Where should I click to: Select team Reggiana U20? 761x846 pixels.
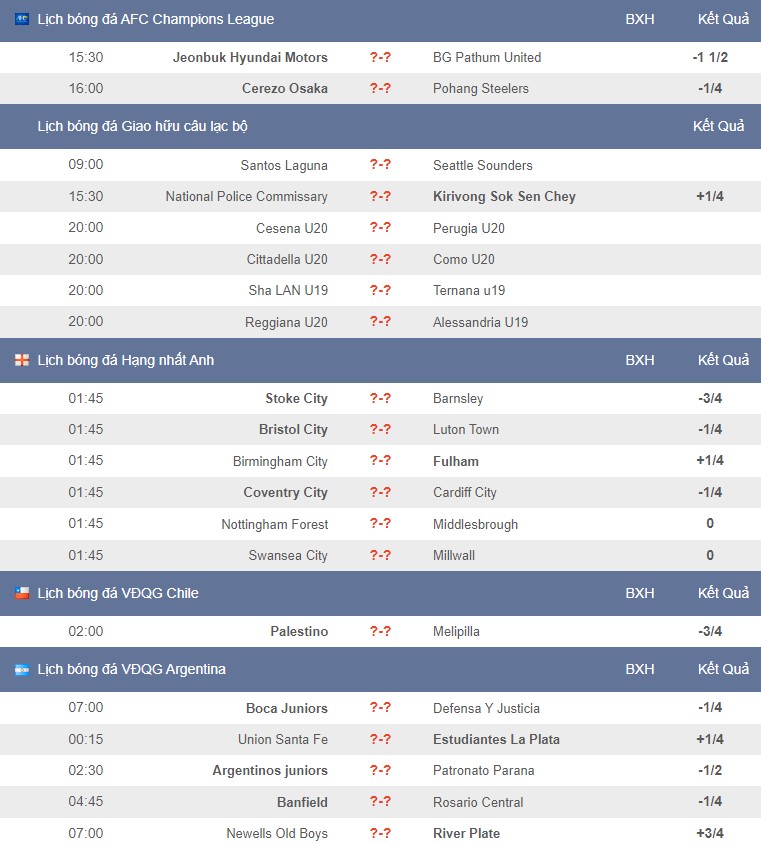(x=286, y=322)
